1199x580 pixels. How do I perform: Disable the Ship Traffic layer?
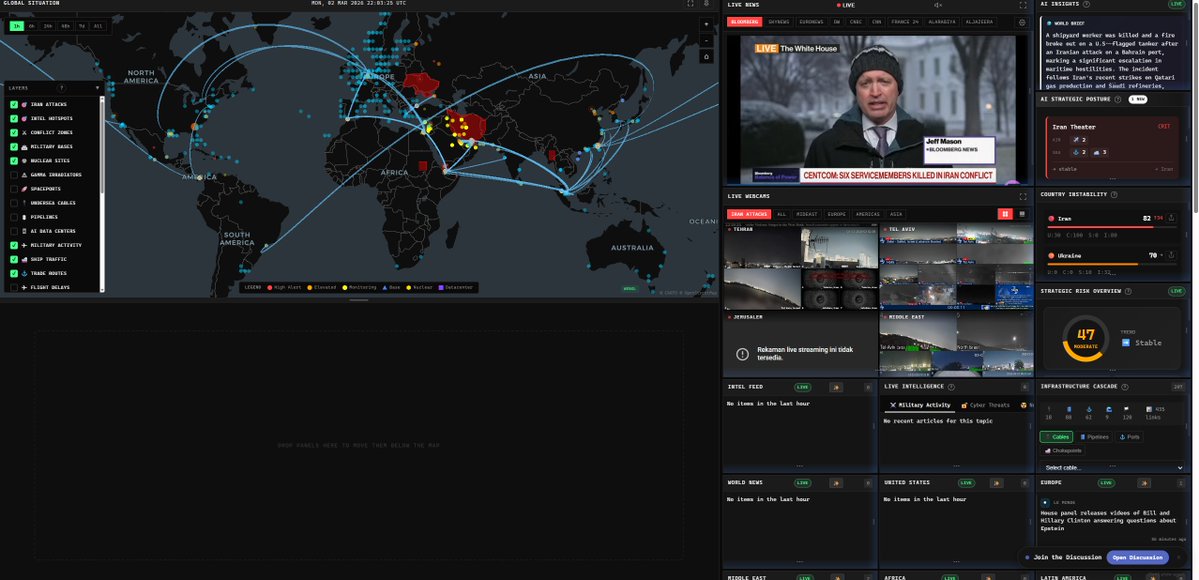click(14, 258)
